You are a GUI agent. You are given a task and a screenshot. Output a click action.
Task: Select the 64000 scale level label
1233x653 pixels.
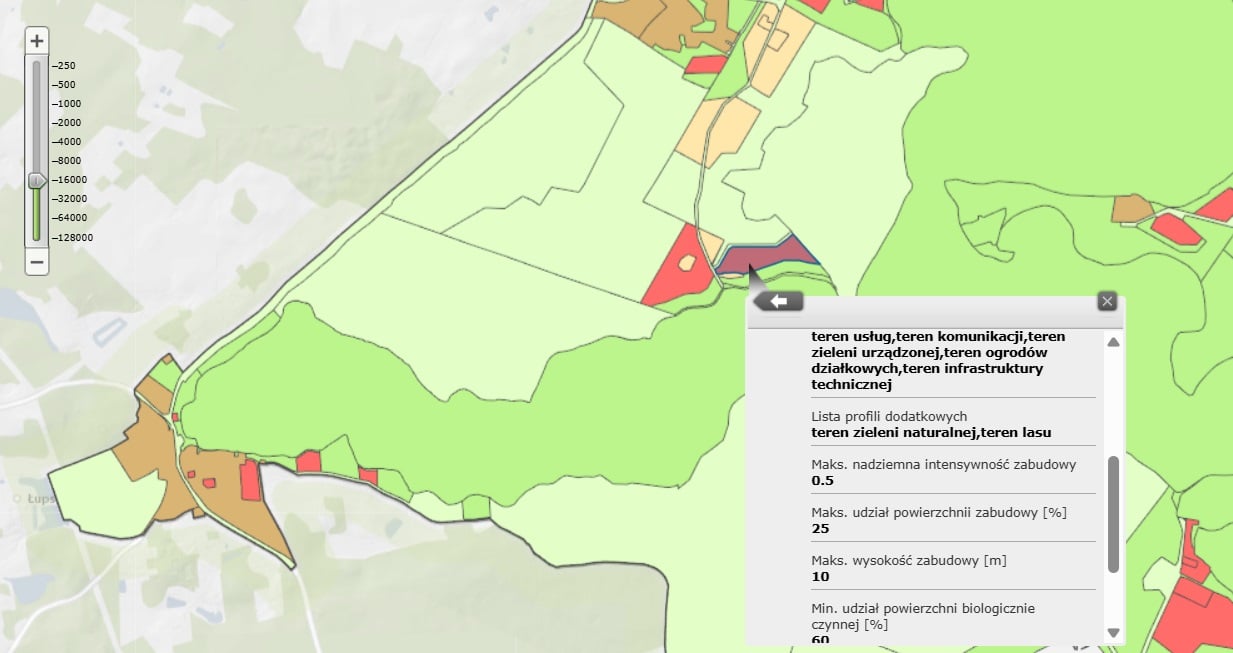72,218
